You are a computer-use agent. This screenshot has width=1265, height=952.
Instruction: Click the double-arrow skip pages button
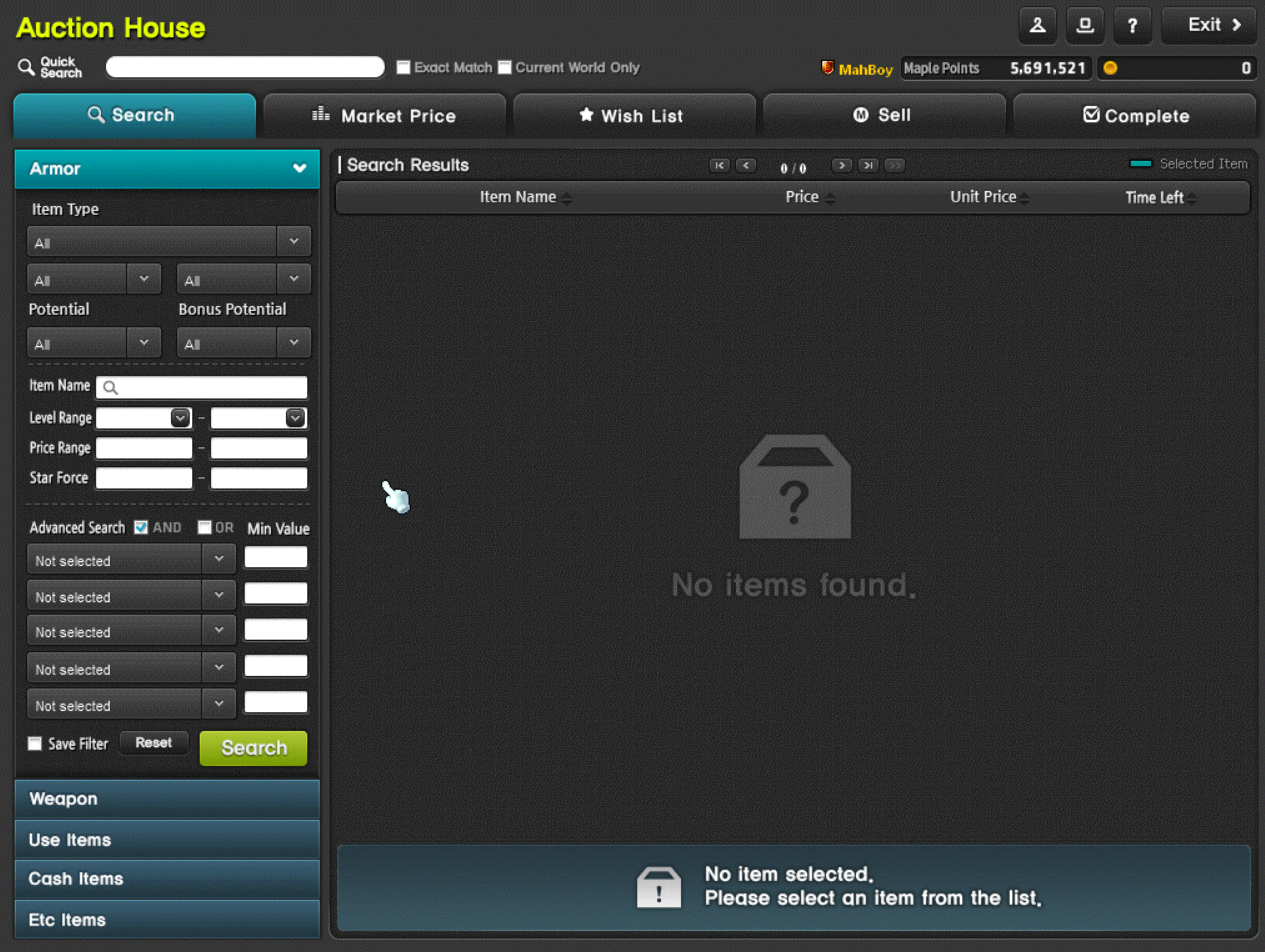[895, 165]
